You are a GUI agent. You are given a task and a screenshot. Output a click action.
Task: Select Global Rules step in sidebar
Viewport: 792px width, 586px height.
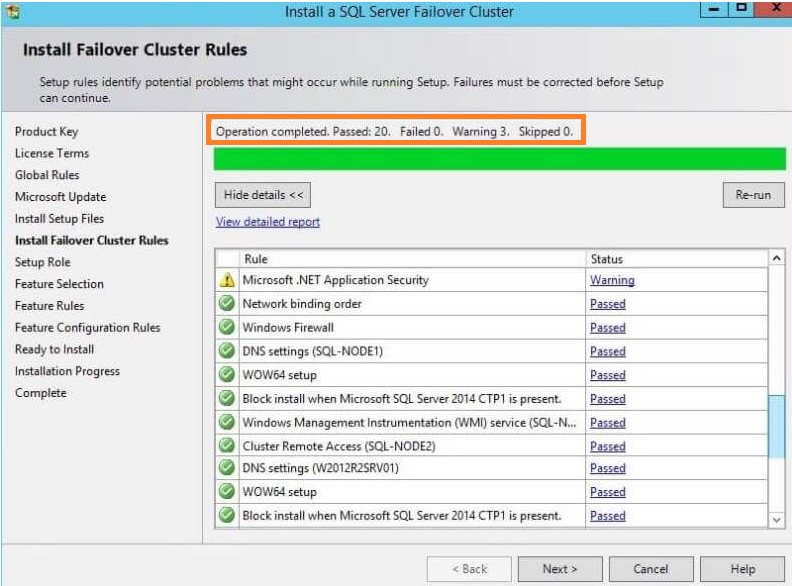pos(47,175)
